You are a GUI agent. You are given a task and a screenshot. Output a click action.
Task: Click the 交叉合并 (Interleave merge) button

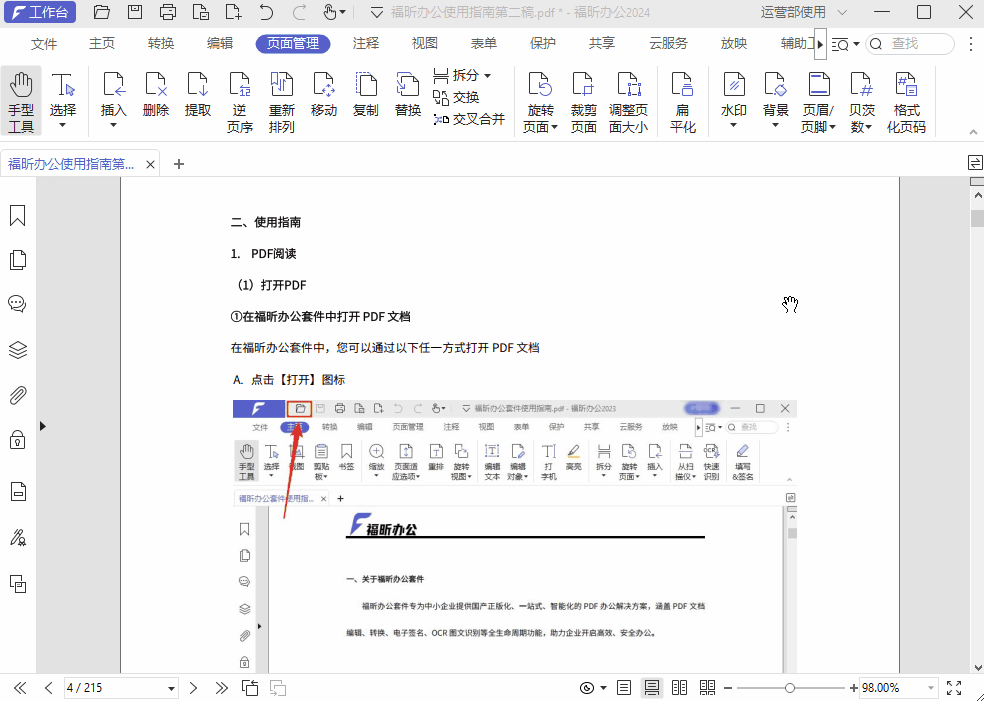tap(468, 117)
